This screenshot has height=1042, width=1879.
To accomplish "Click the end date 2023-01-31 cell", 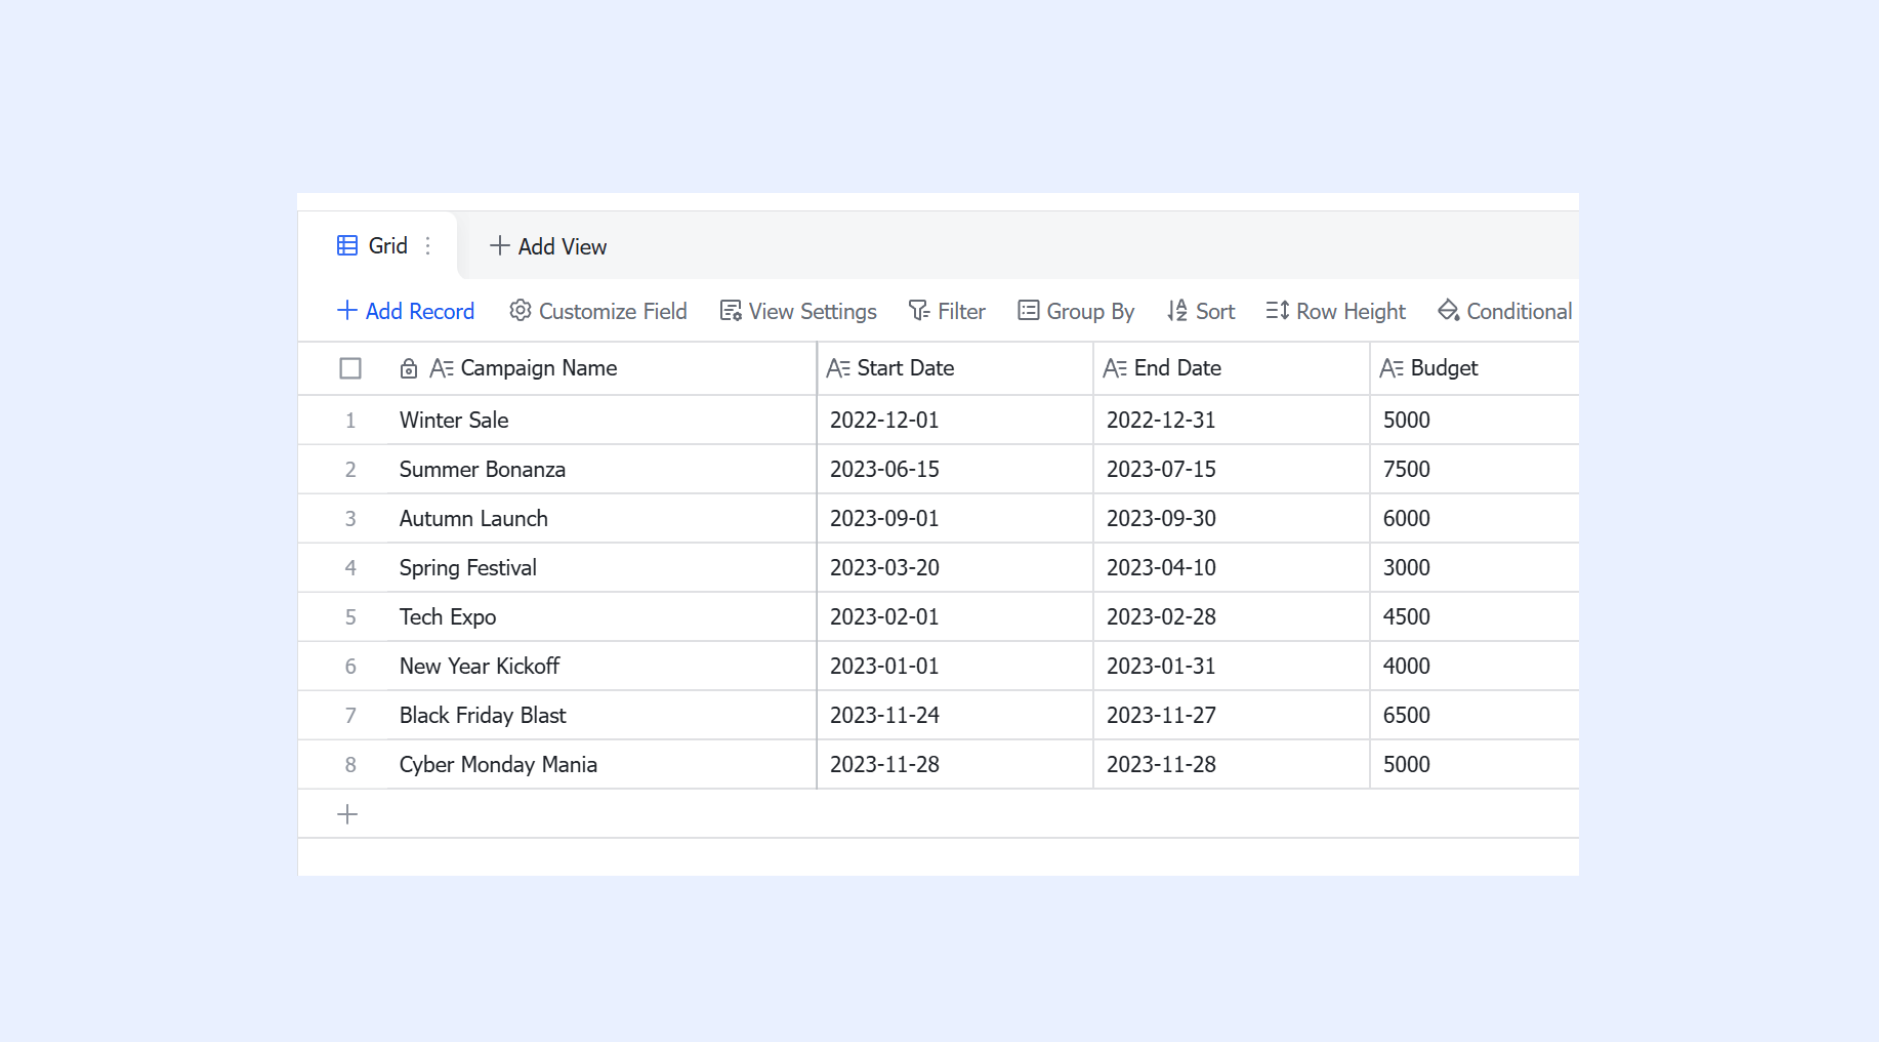I will point(1232,666).
